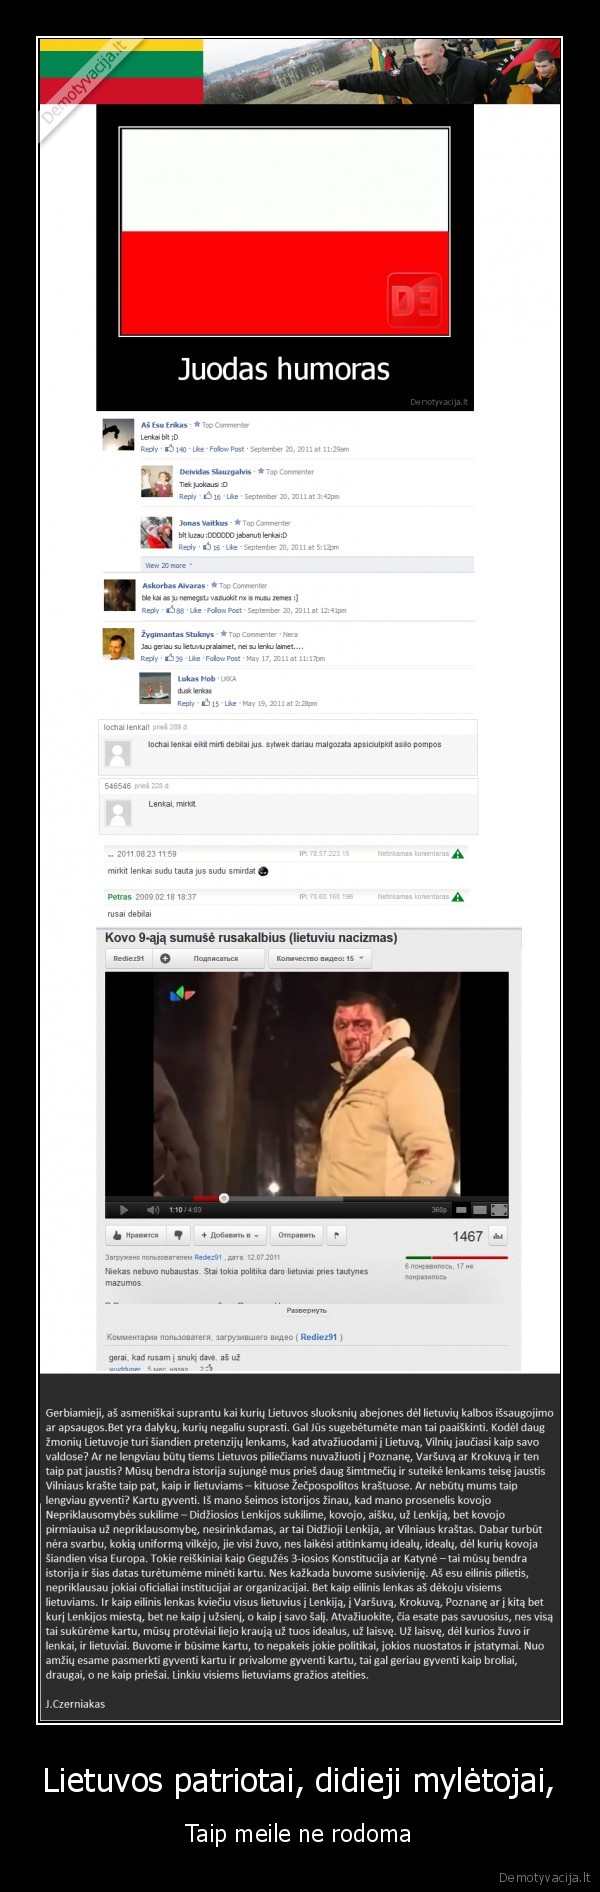Click the thumbs-down dislike icon
The height and width of the screenshot is (1892, 600).
178,1235
